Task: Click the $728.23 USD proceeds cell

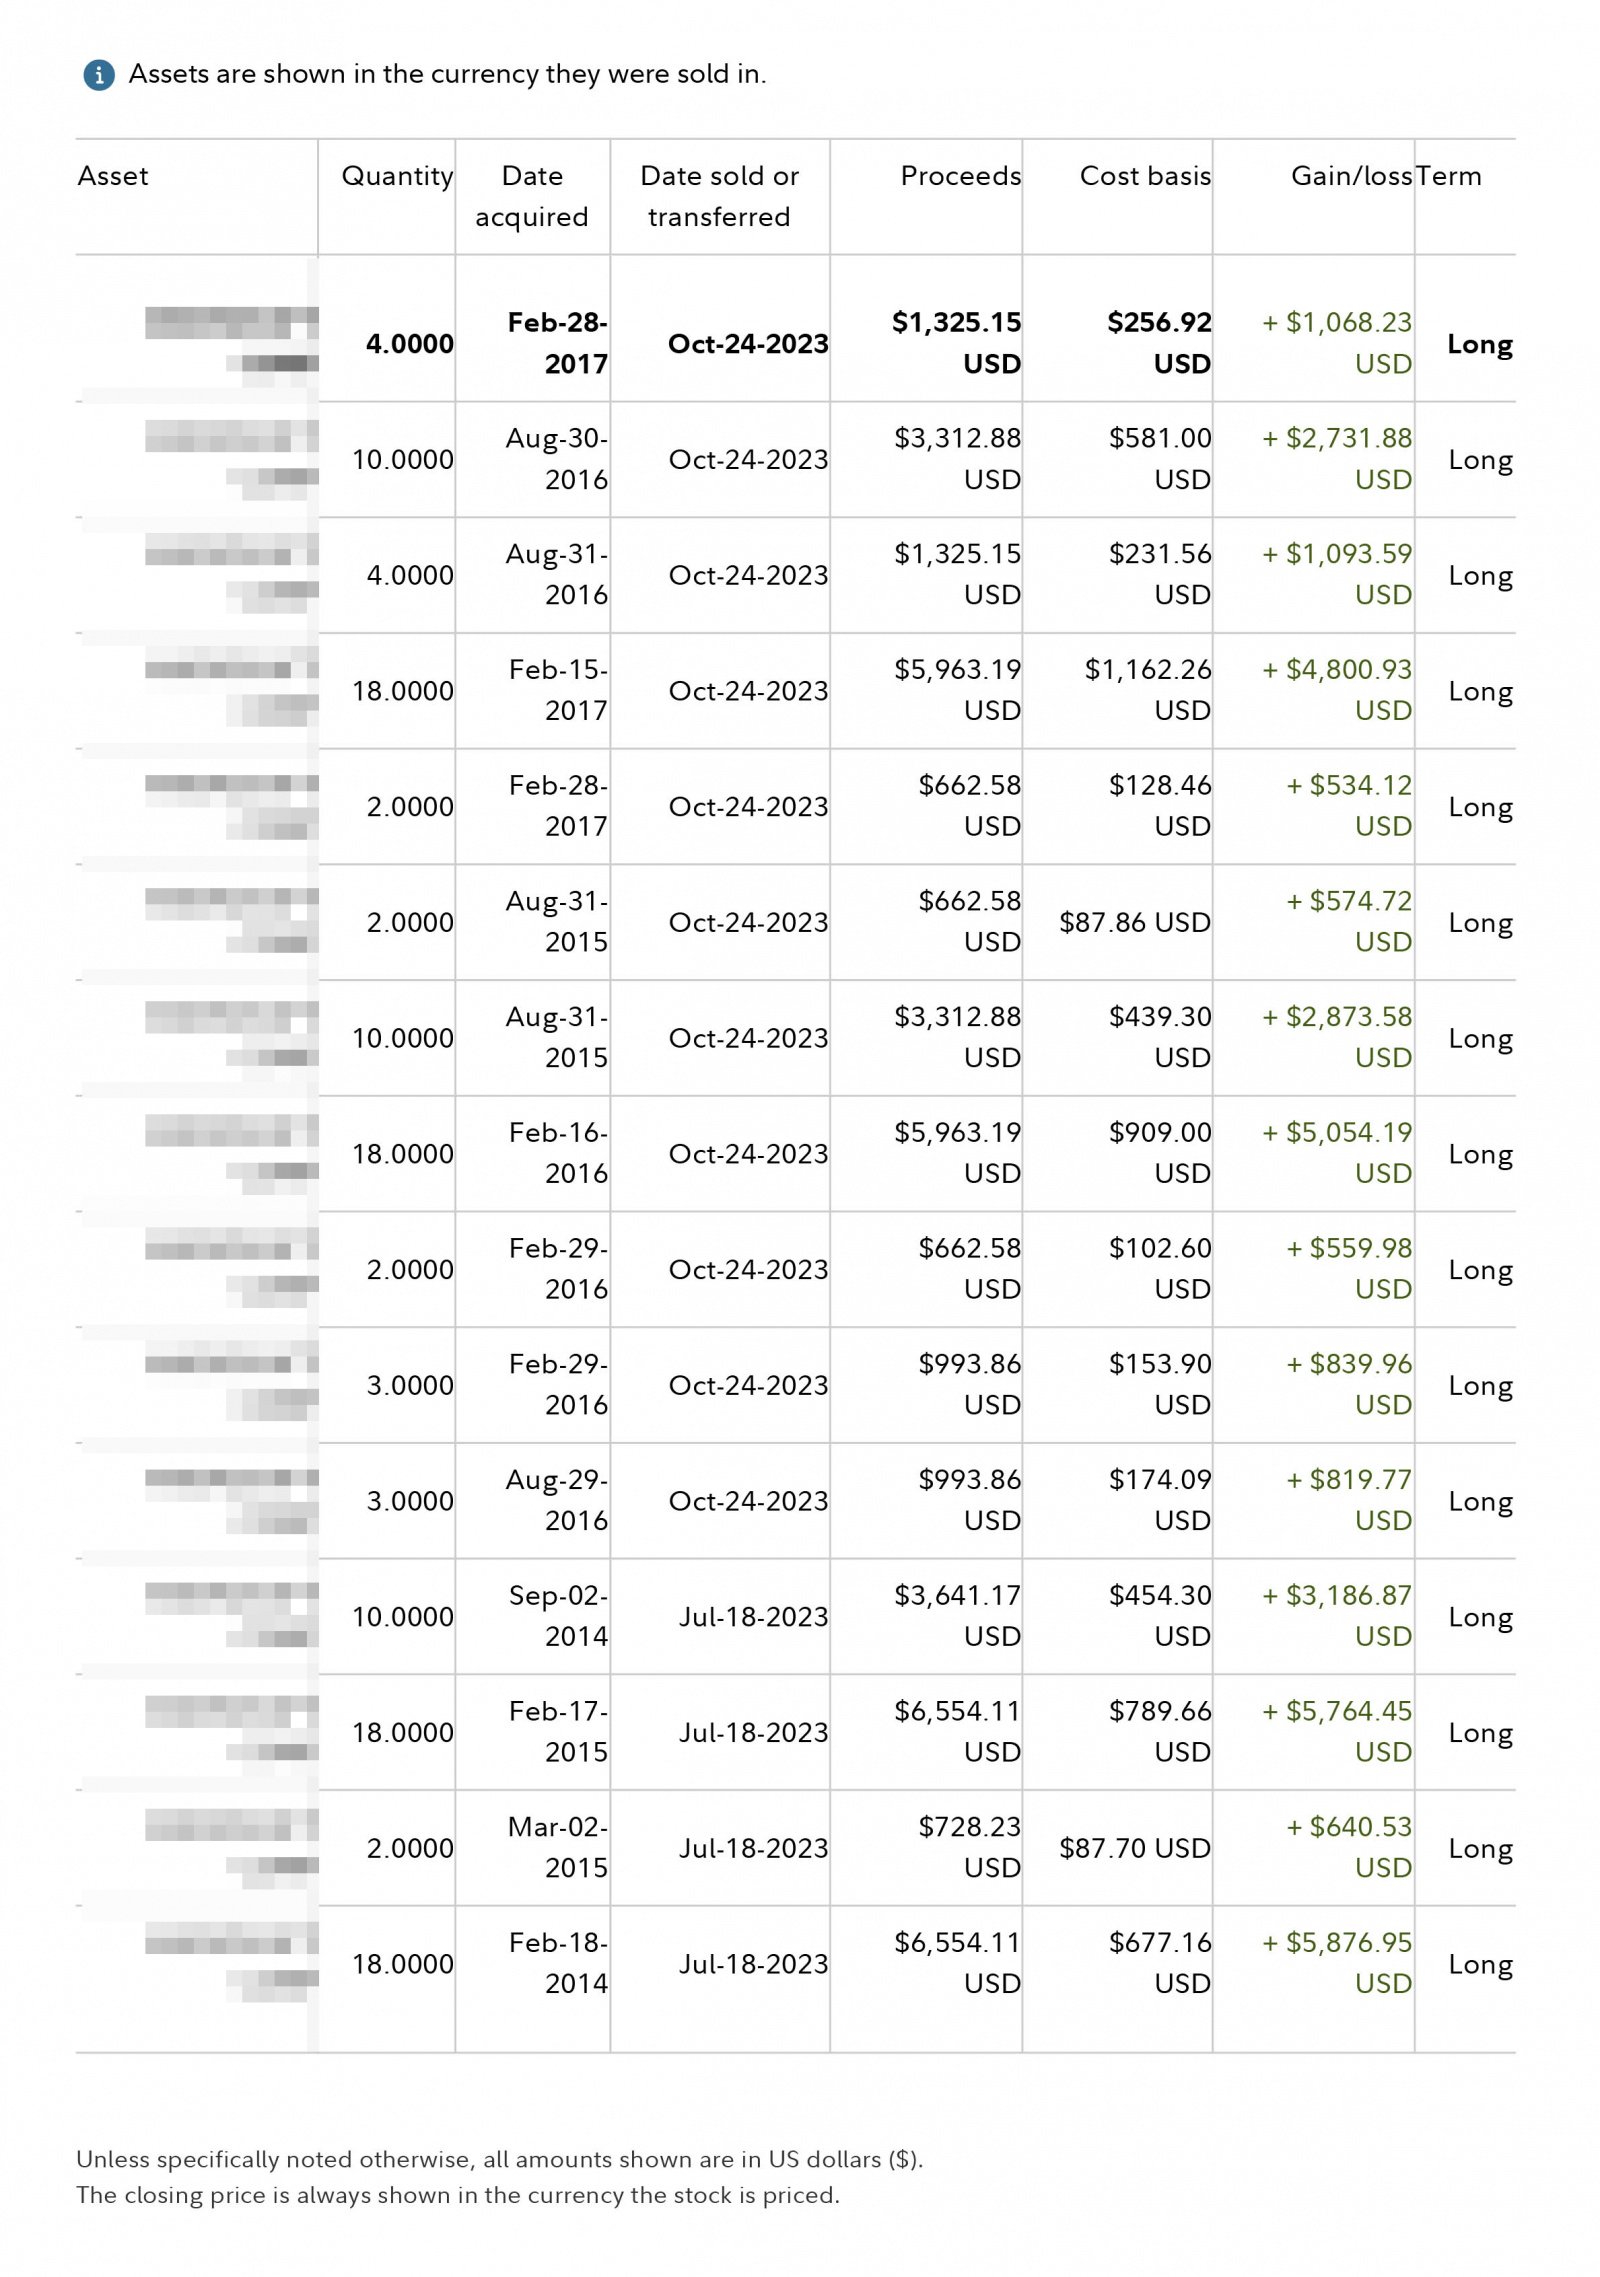Action: [x=969, y=1847]
